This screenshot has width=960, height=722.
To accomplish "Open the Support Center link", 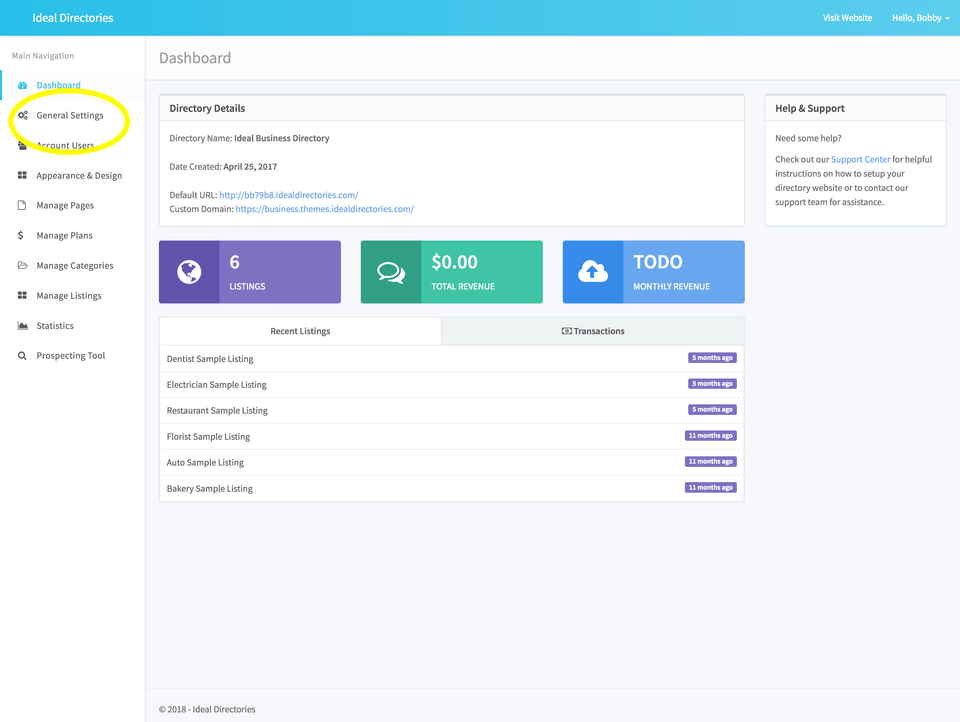I will click(x=860, y=160).
